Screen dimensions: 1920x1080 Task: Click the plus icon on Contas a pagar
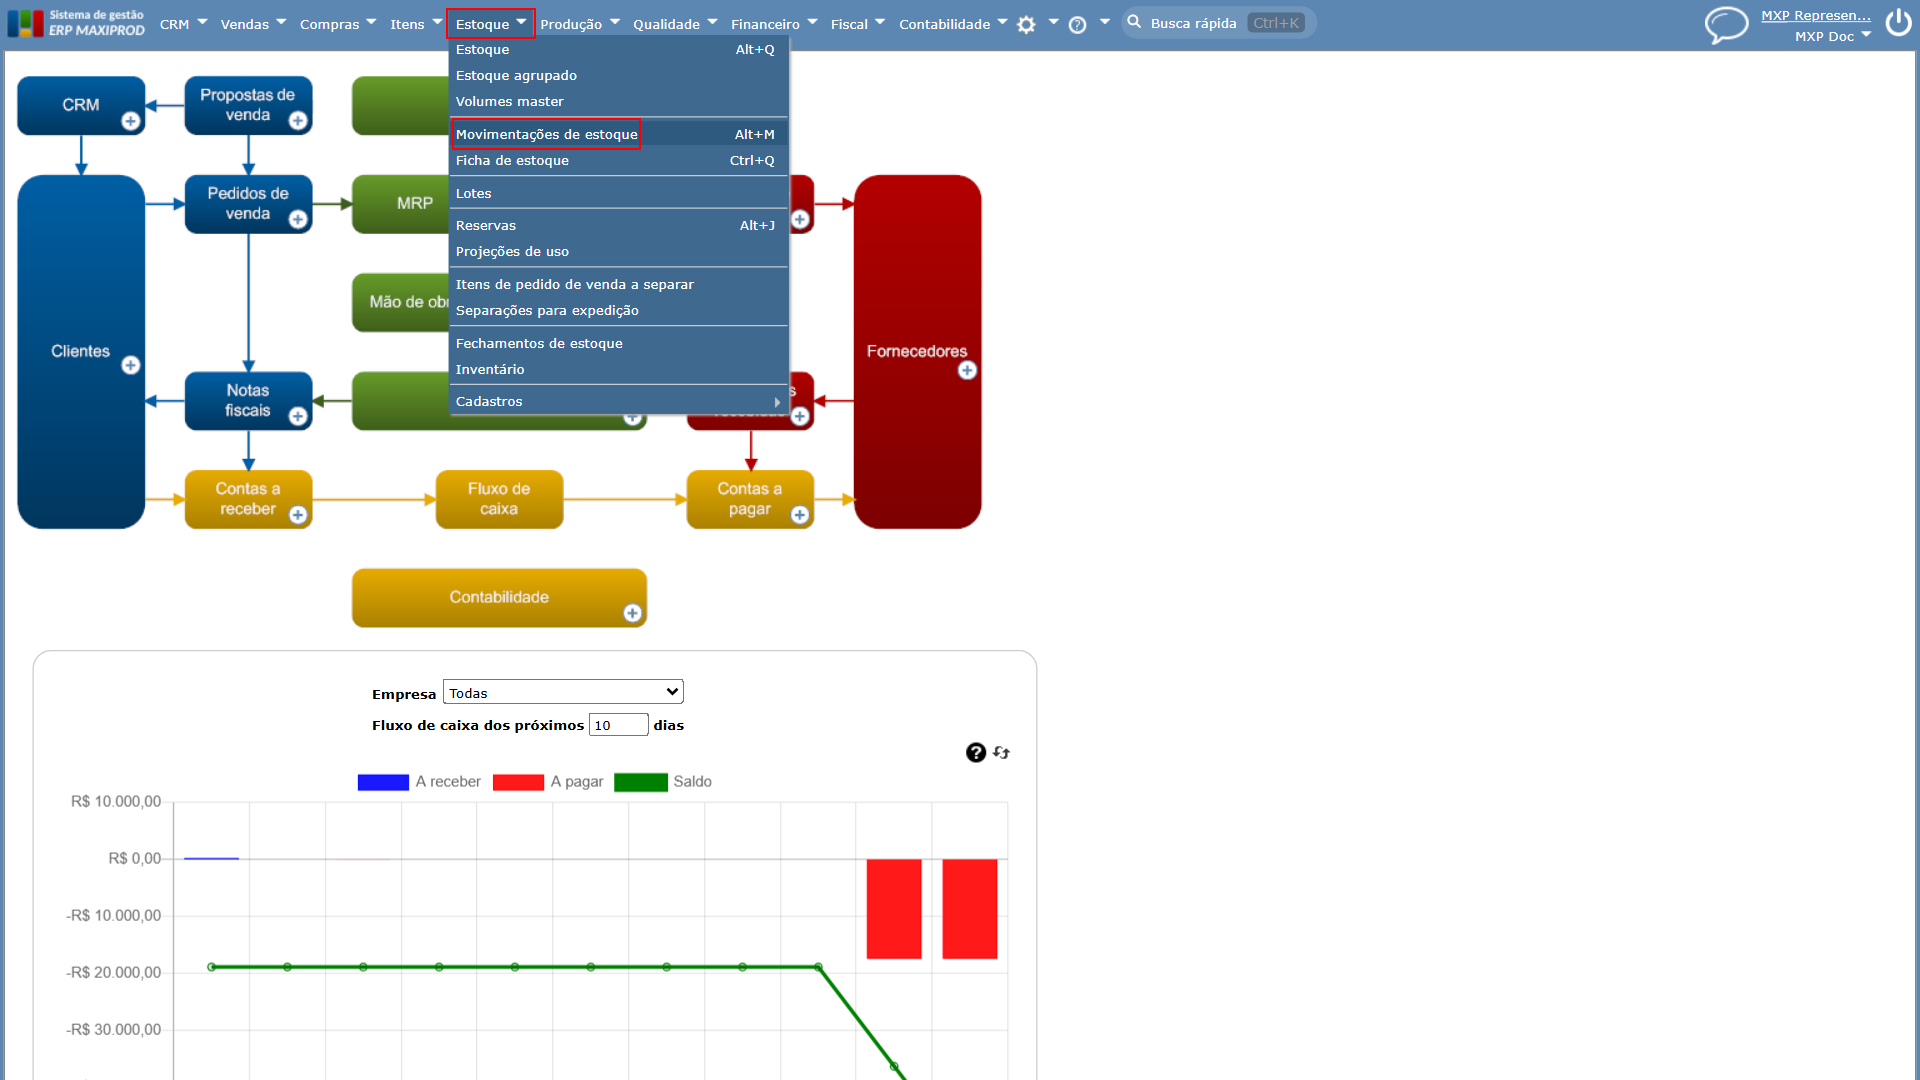tap(800, 515)
